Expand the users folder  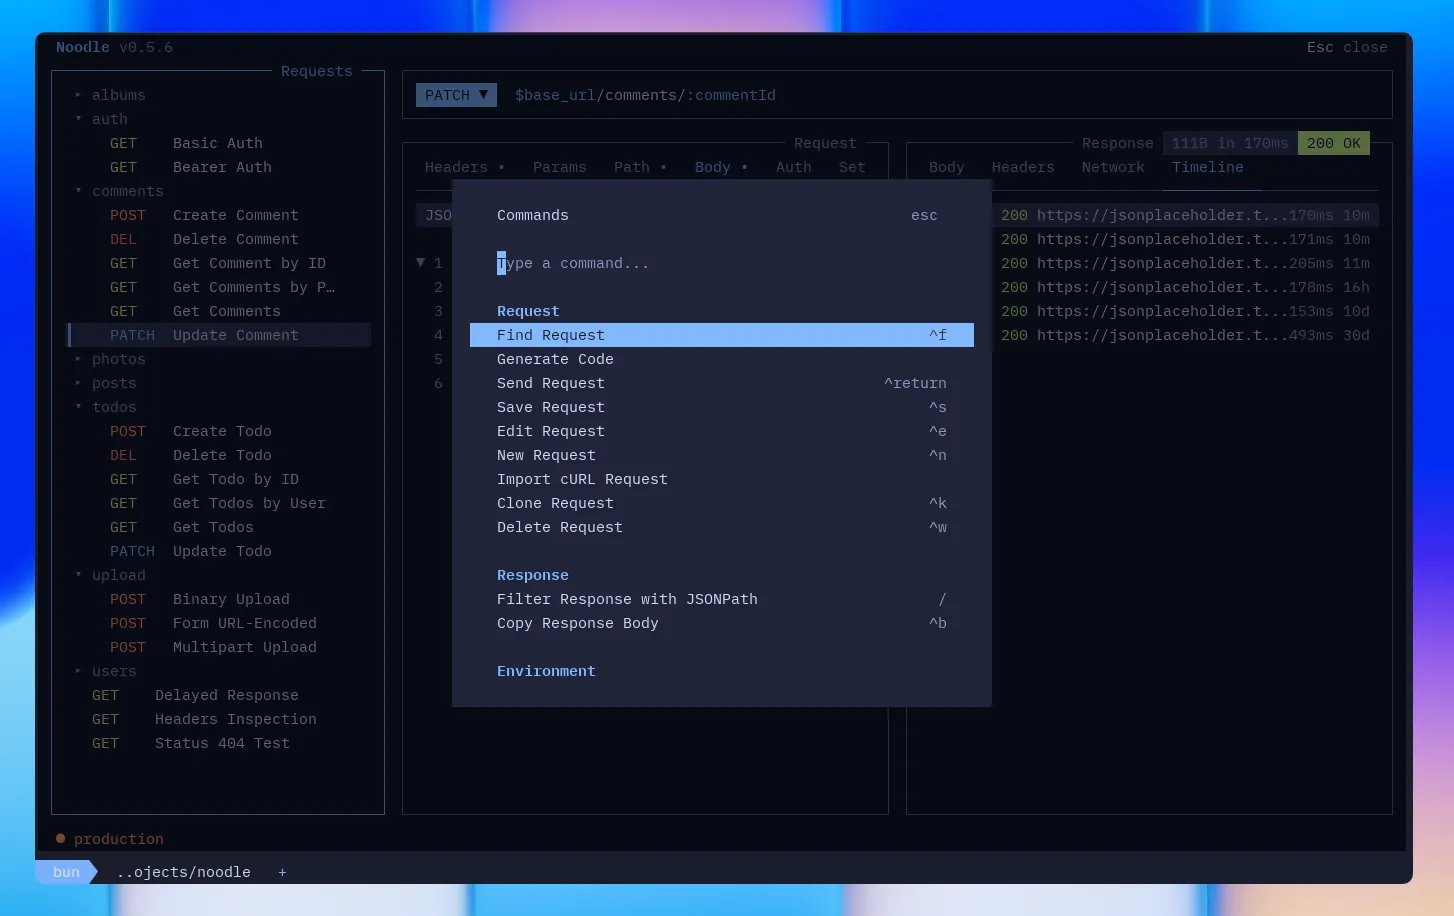(x=105, y=671)
